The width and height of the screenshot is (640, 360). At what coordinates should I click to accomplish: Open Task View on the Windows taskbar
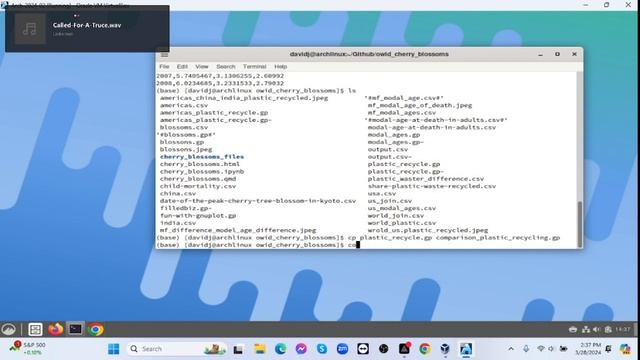238,349
